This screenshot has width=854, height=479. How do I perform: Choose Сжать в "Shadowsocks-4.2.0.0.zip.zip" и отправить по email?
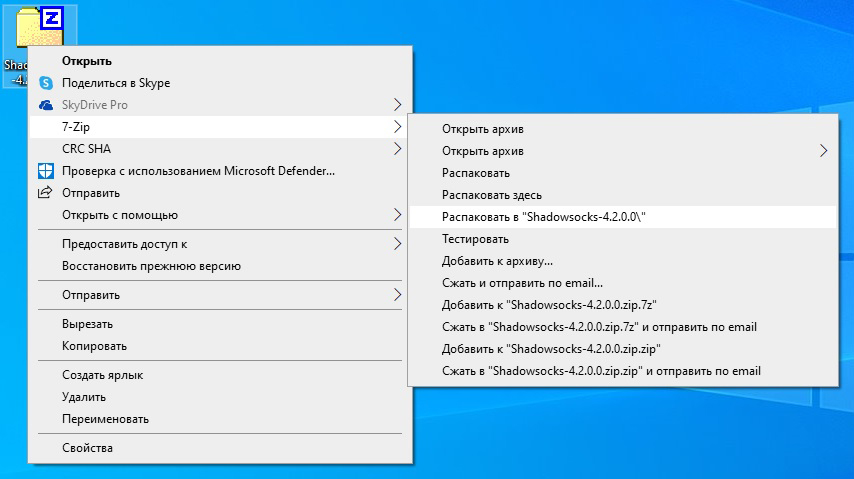point(623,371)
